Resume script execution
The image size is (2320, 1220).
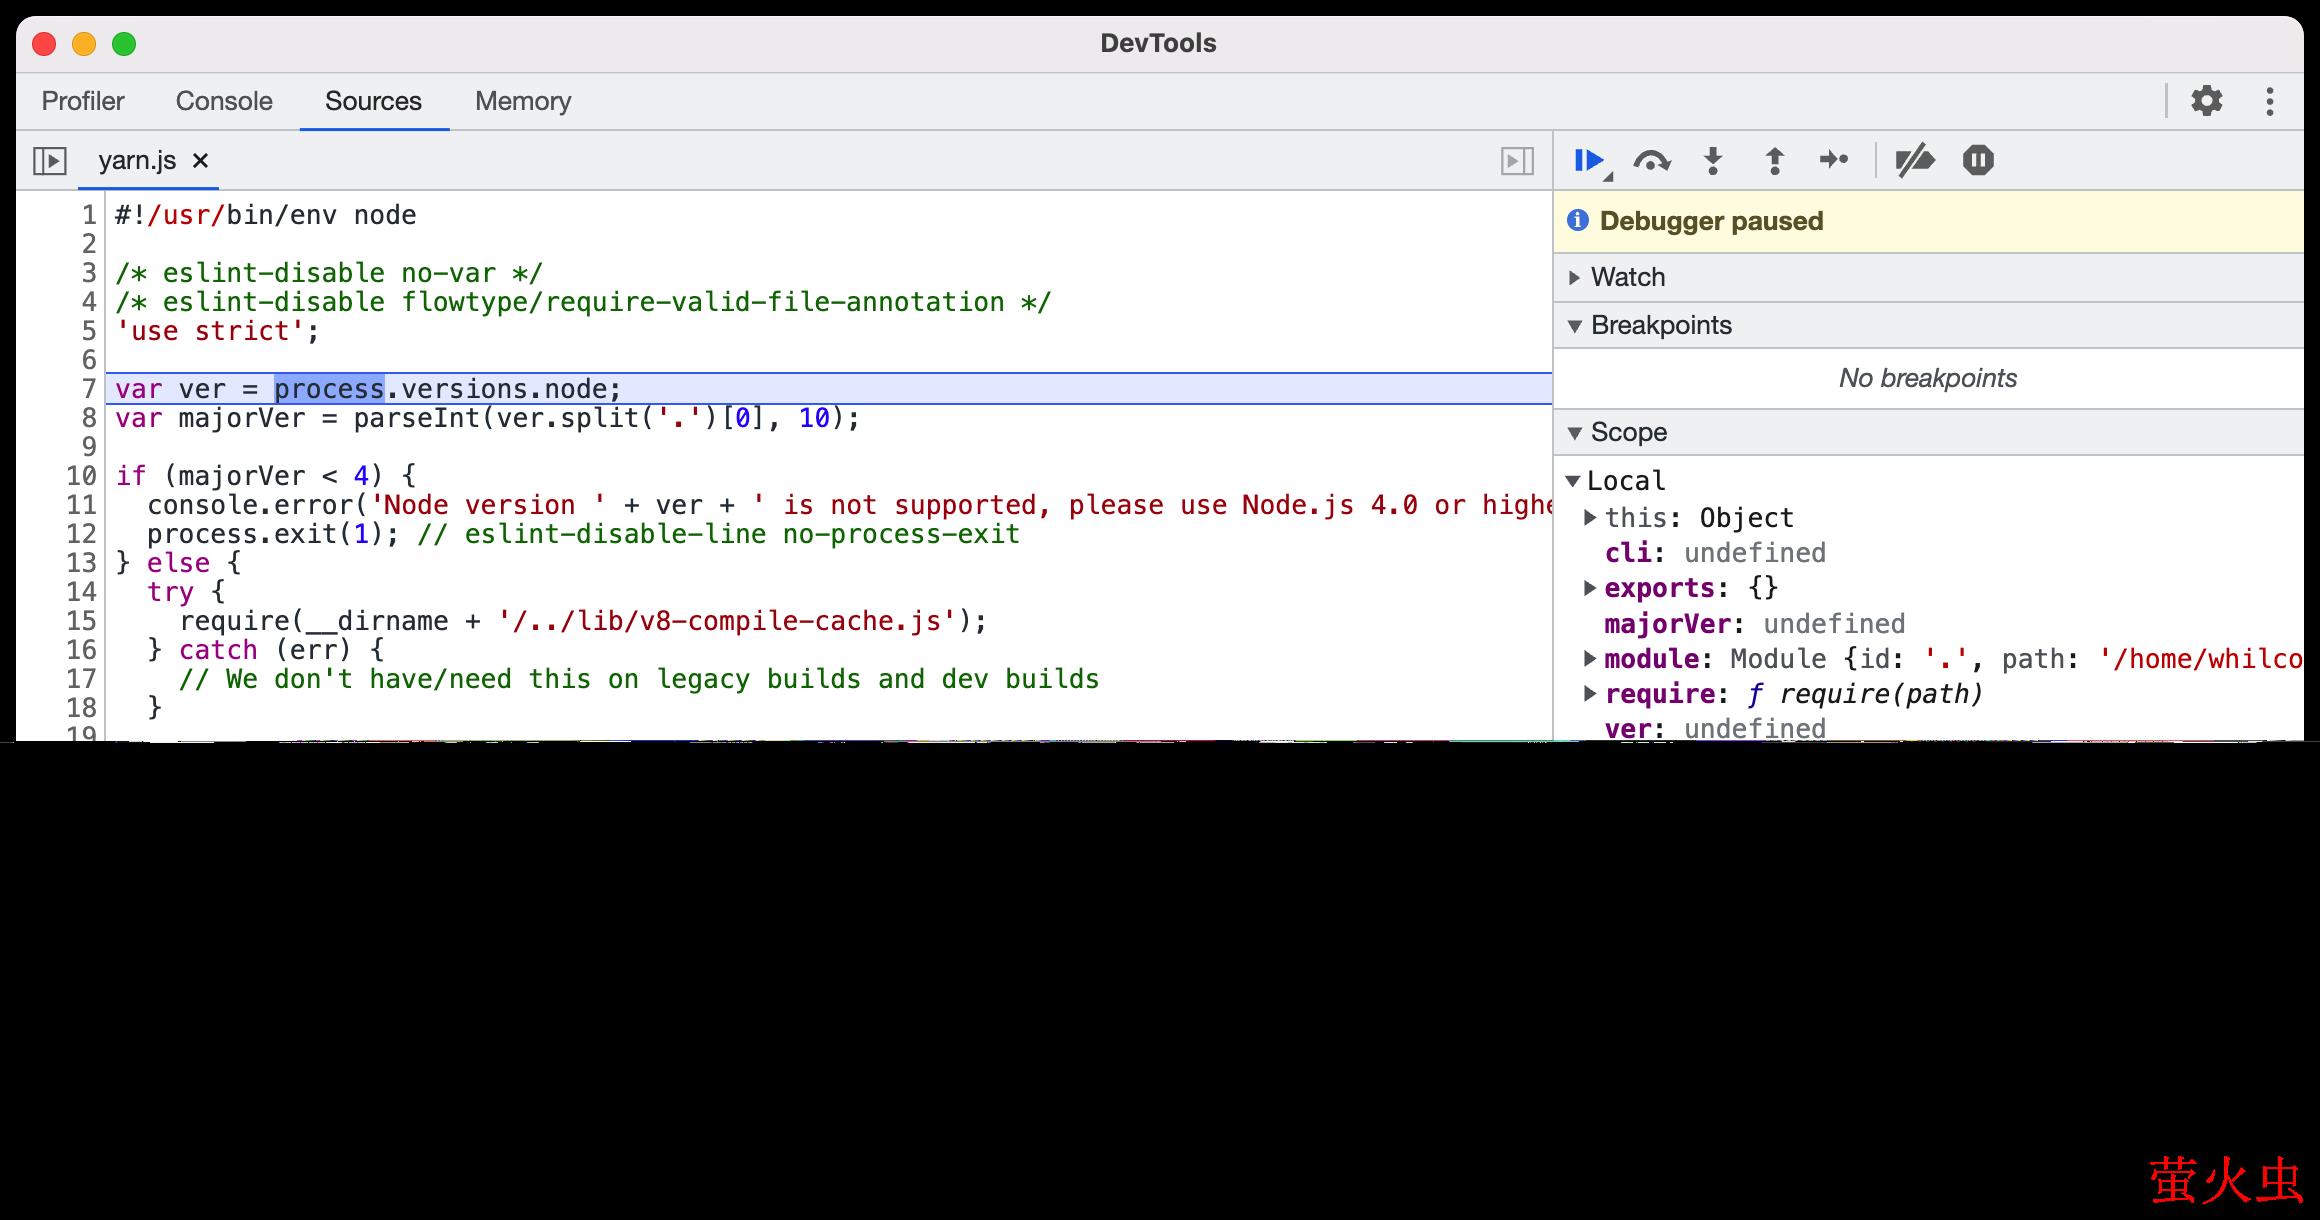click(x=1590, y=161)
